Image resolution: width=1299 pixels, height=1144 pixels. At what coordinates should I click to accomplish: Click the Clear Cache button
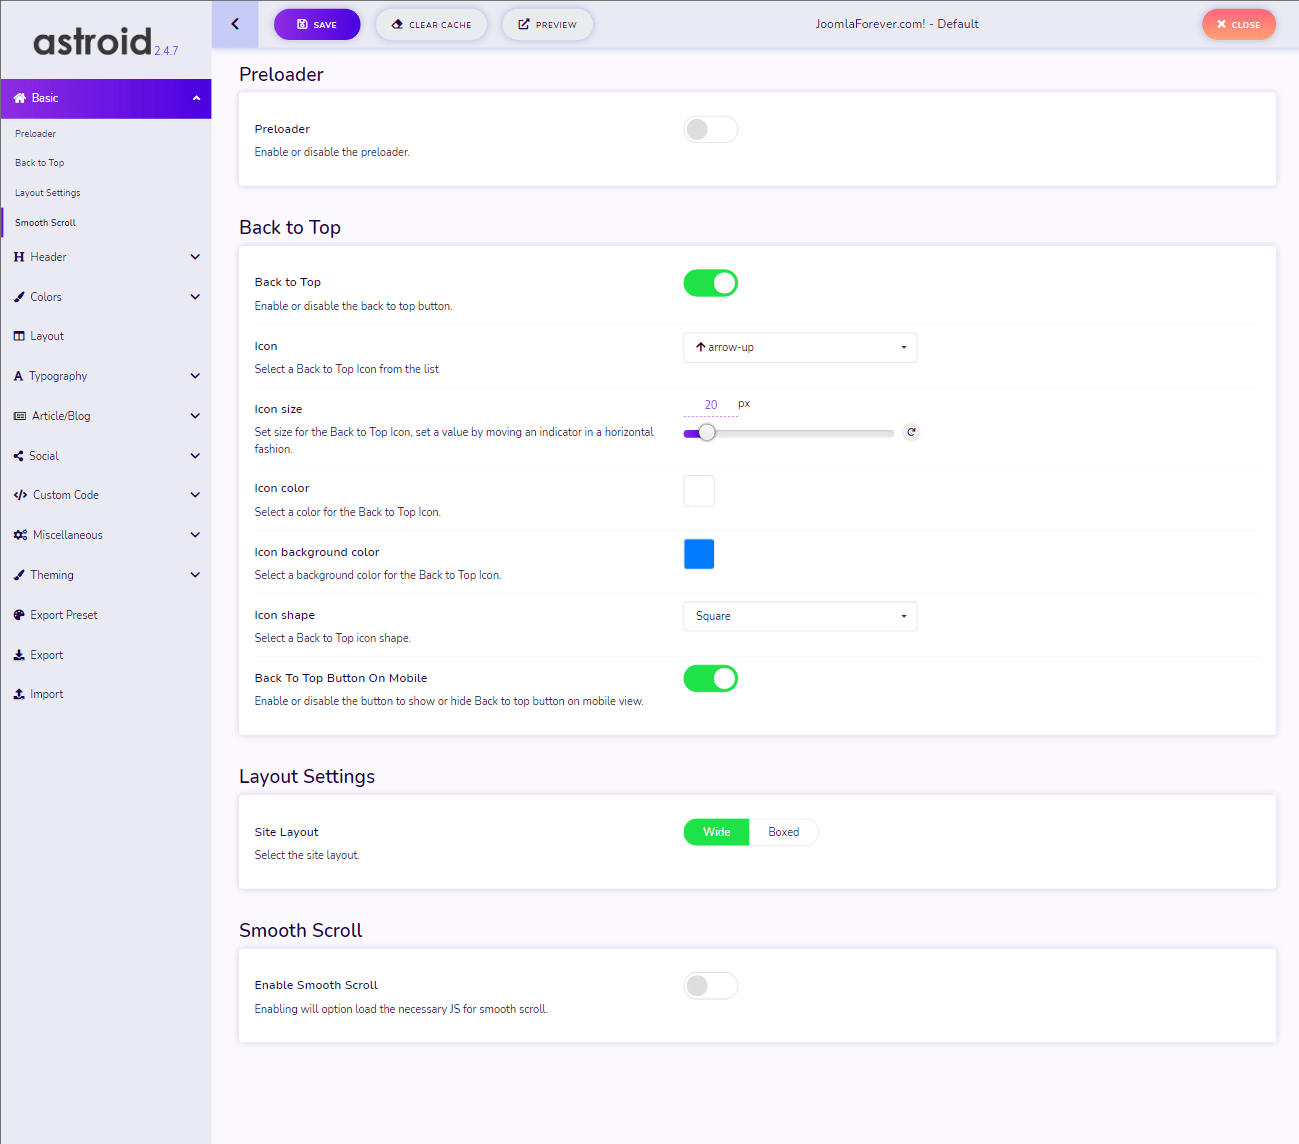[x=431, y=24]
